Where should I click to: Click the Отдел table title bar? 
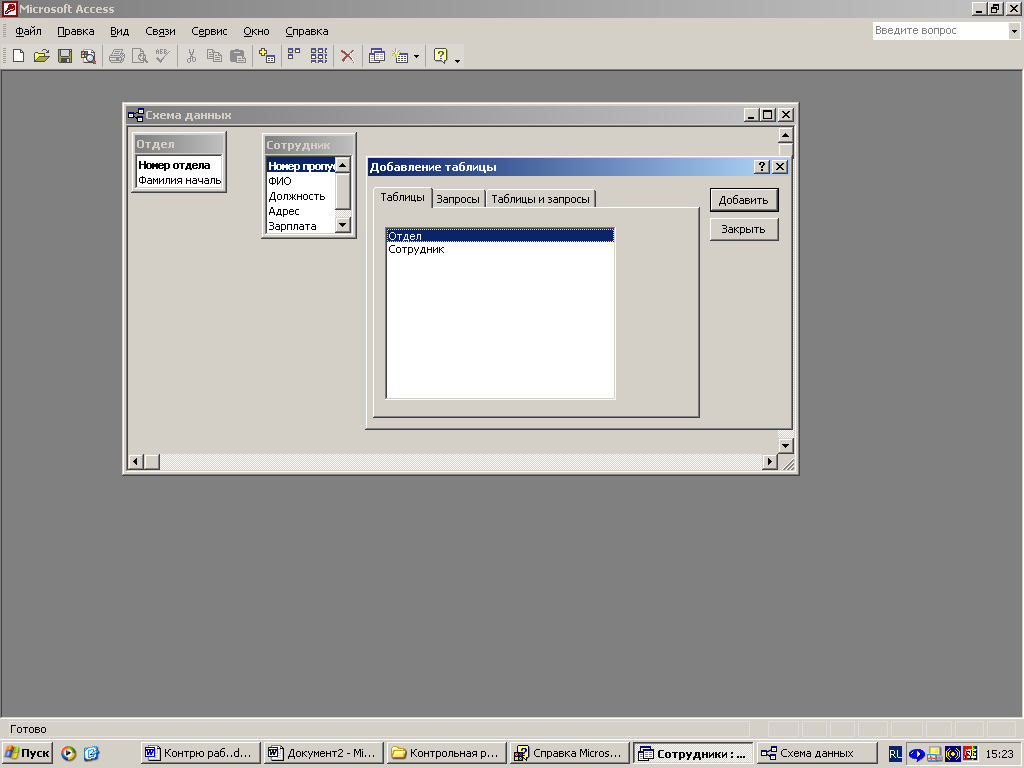coord(179,144)
